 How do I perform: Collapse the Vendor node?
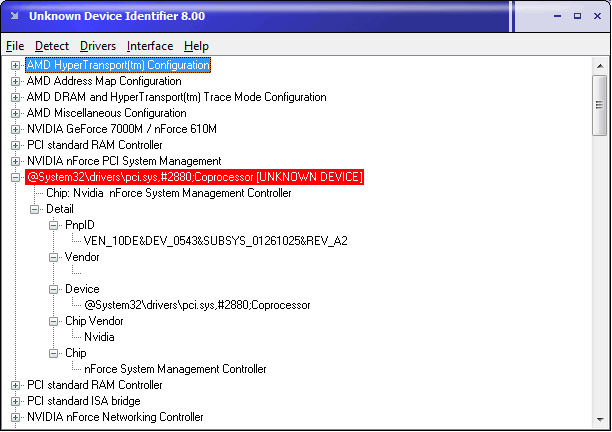tap(53, 257)
